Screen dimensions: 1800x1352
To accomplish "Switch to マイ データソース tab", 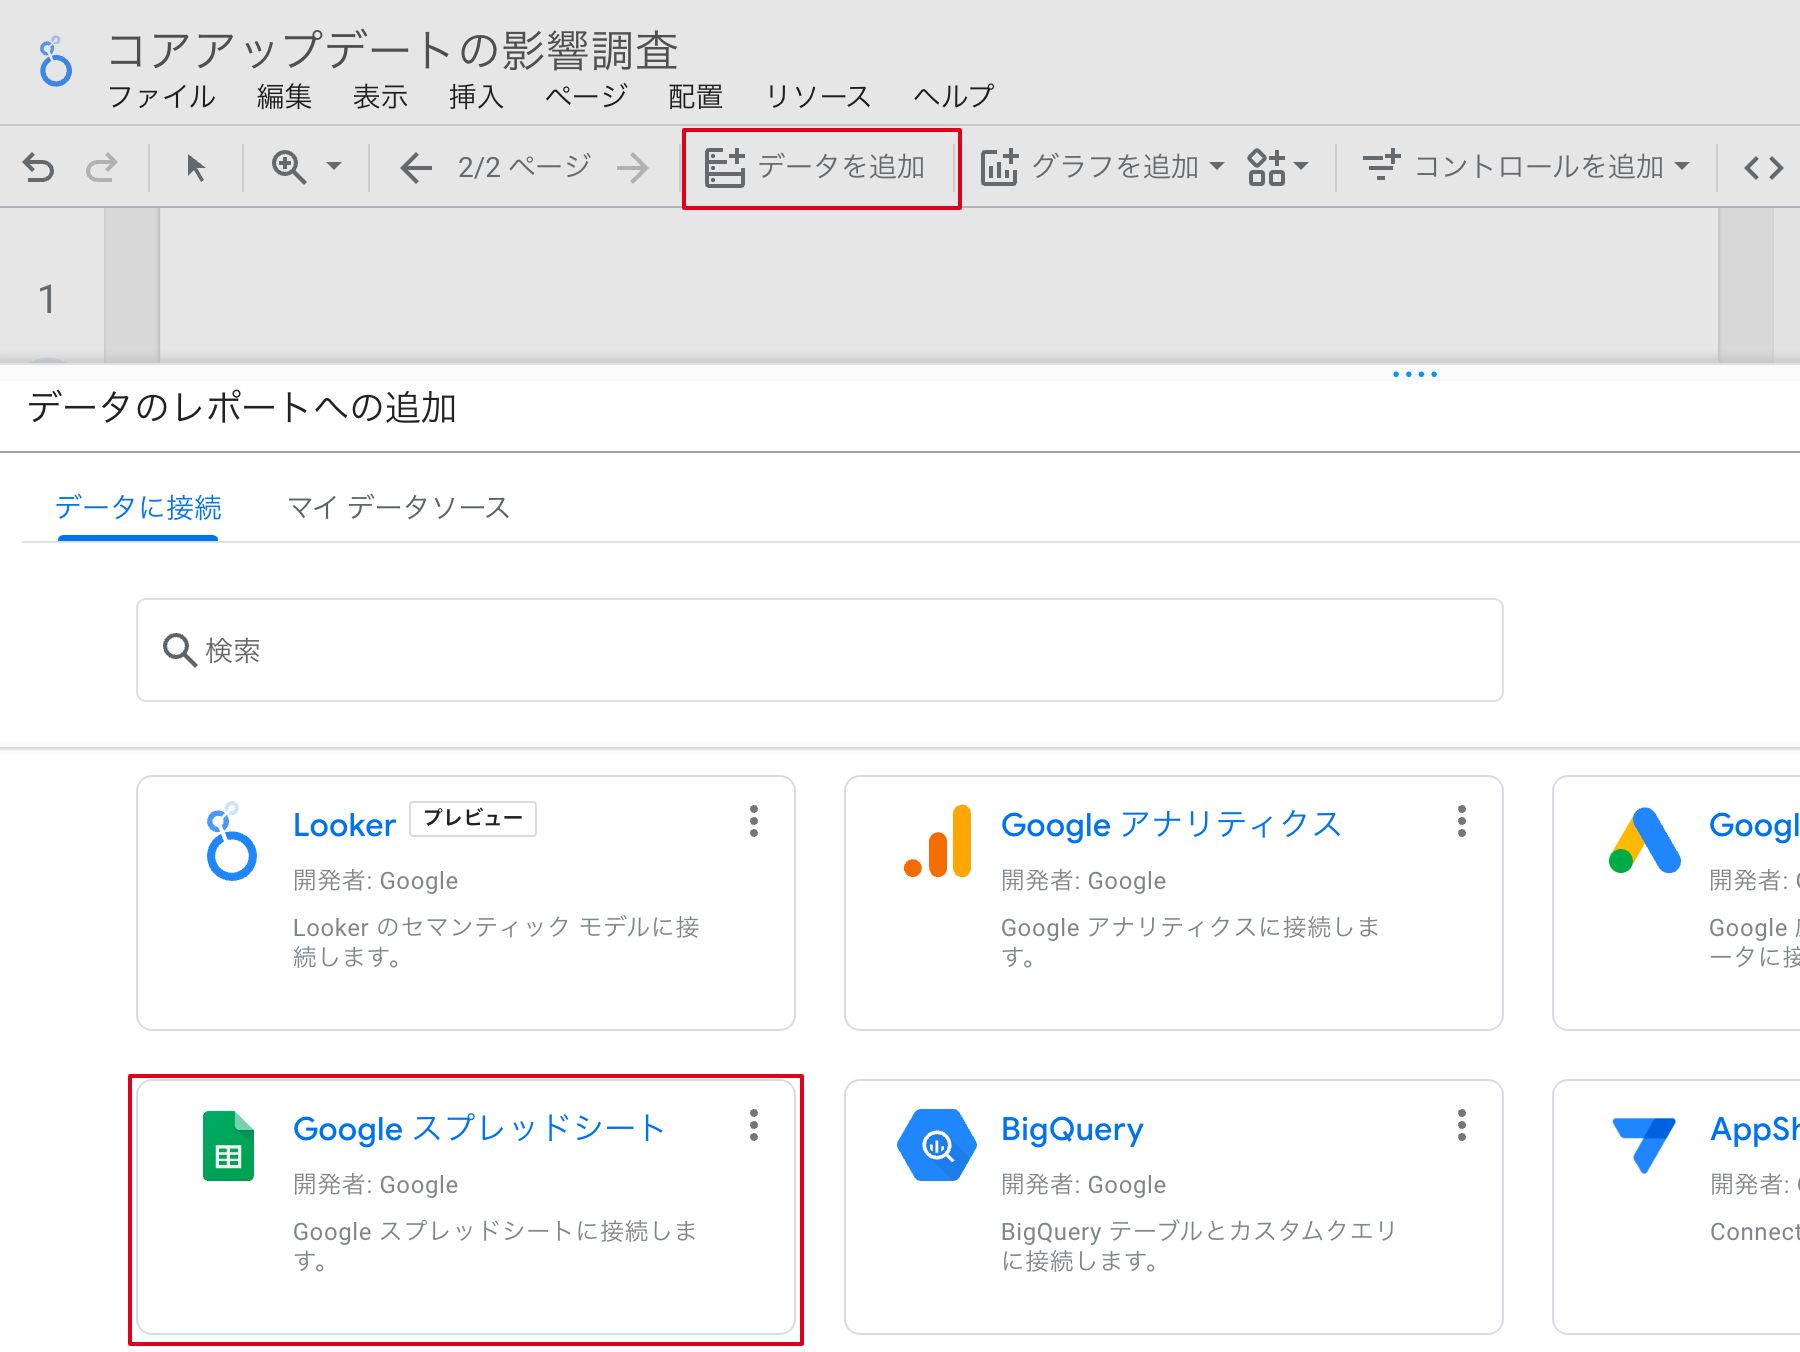I will [x=398, y=508].
